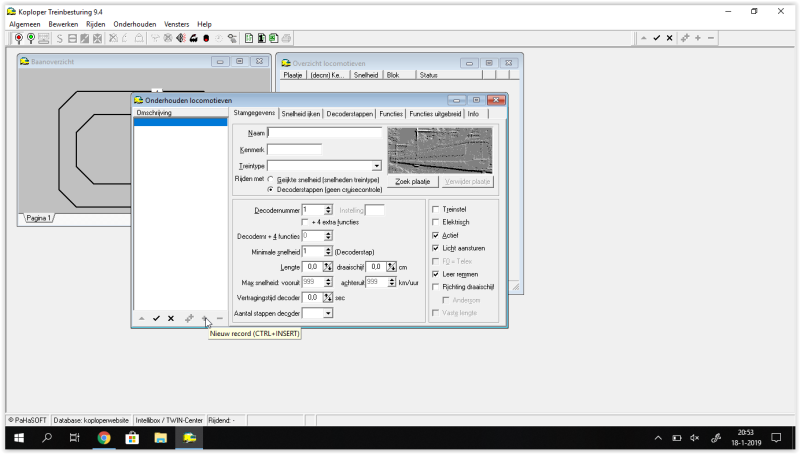Click the Zoek plaatje button
This screenshot has height=454, width=800.
pos(412,182)
